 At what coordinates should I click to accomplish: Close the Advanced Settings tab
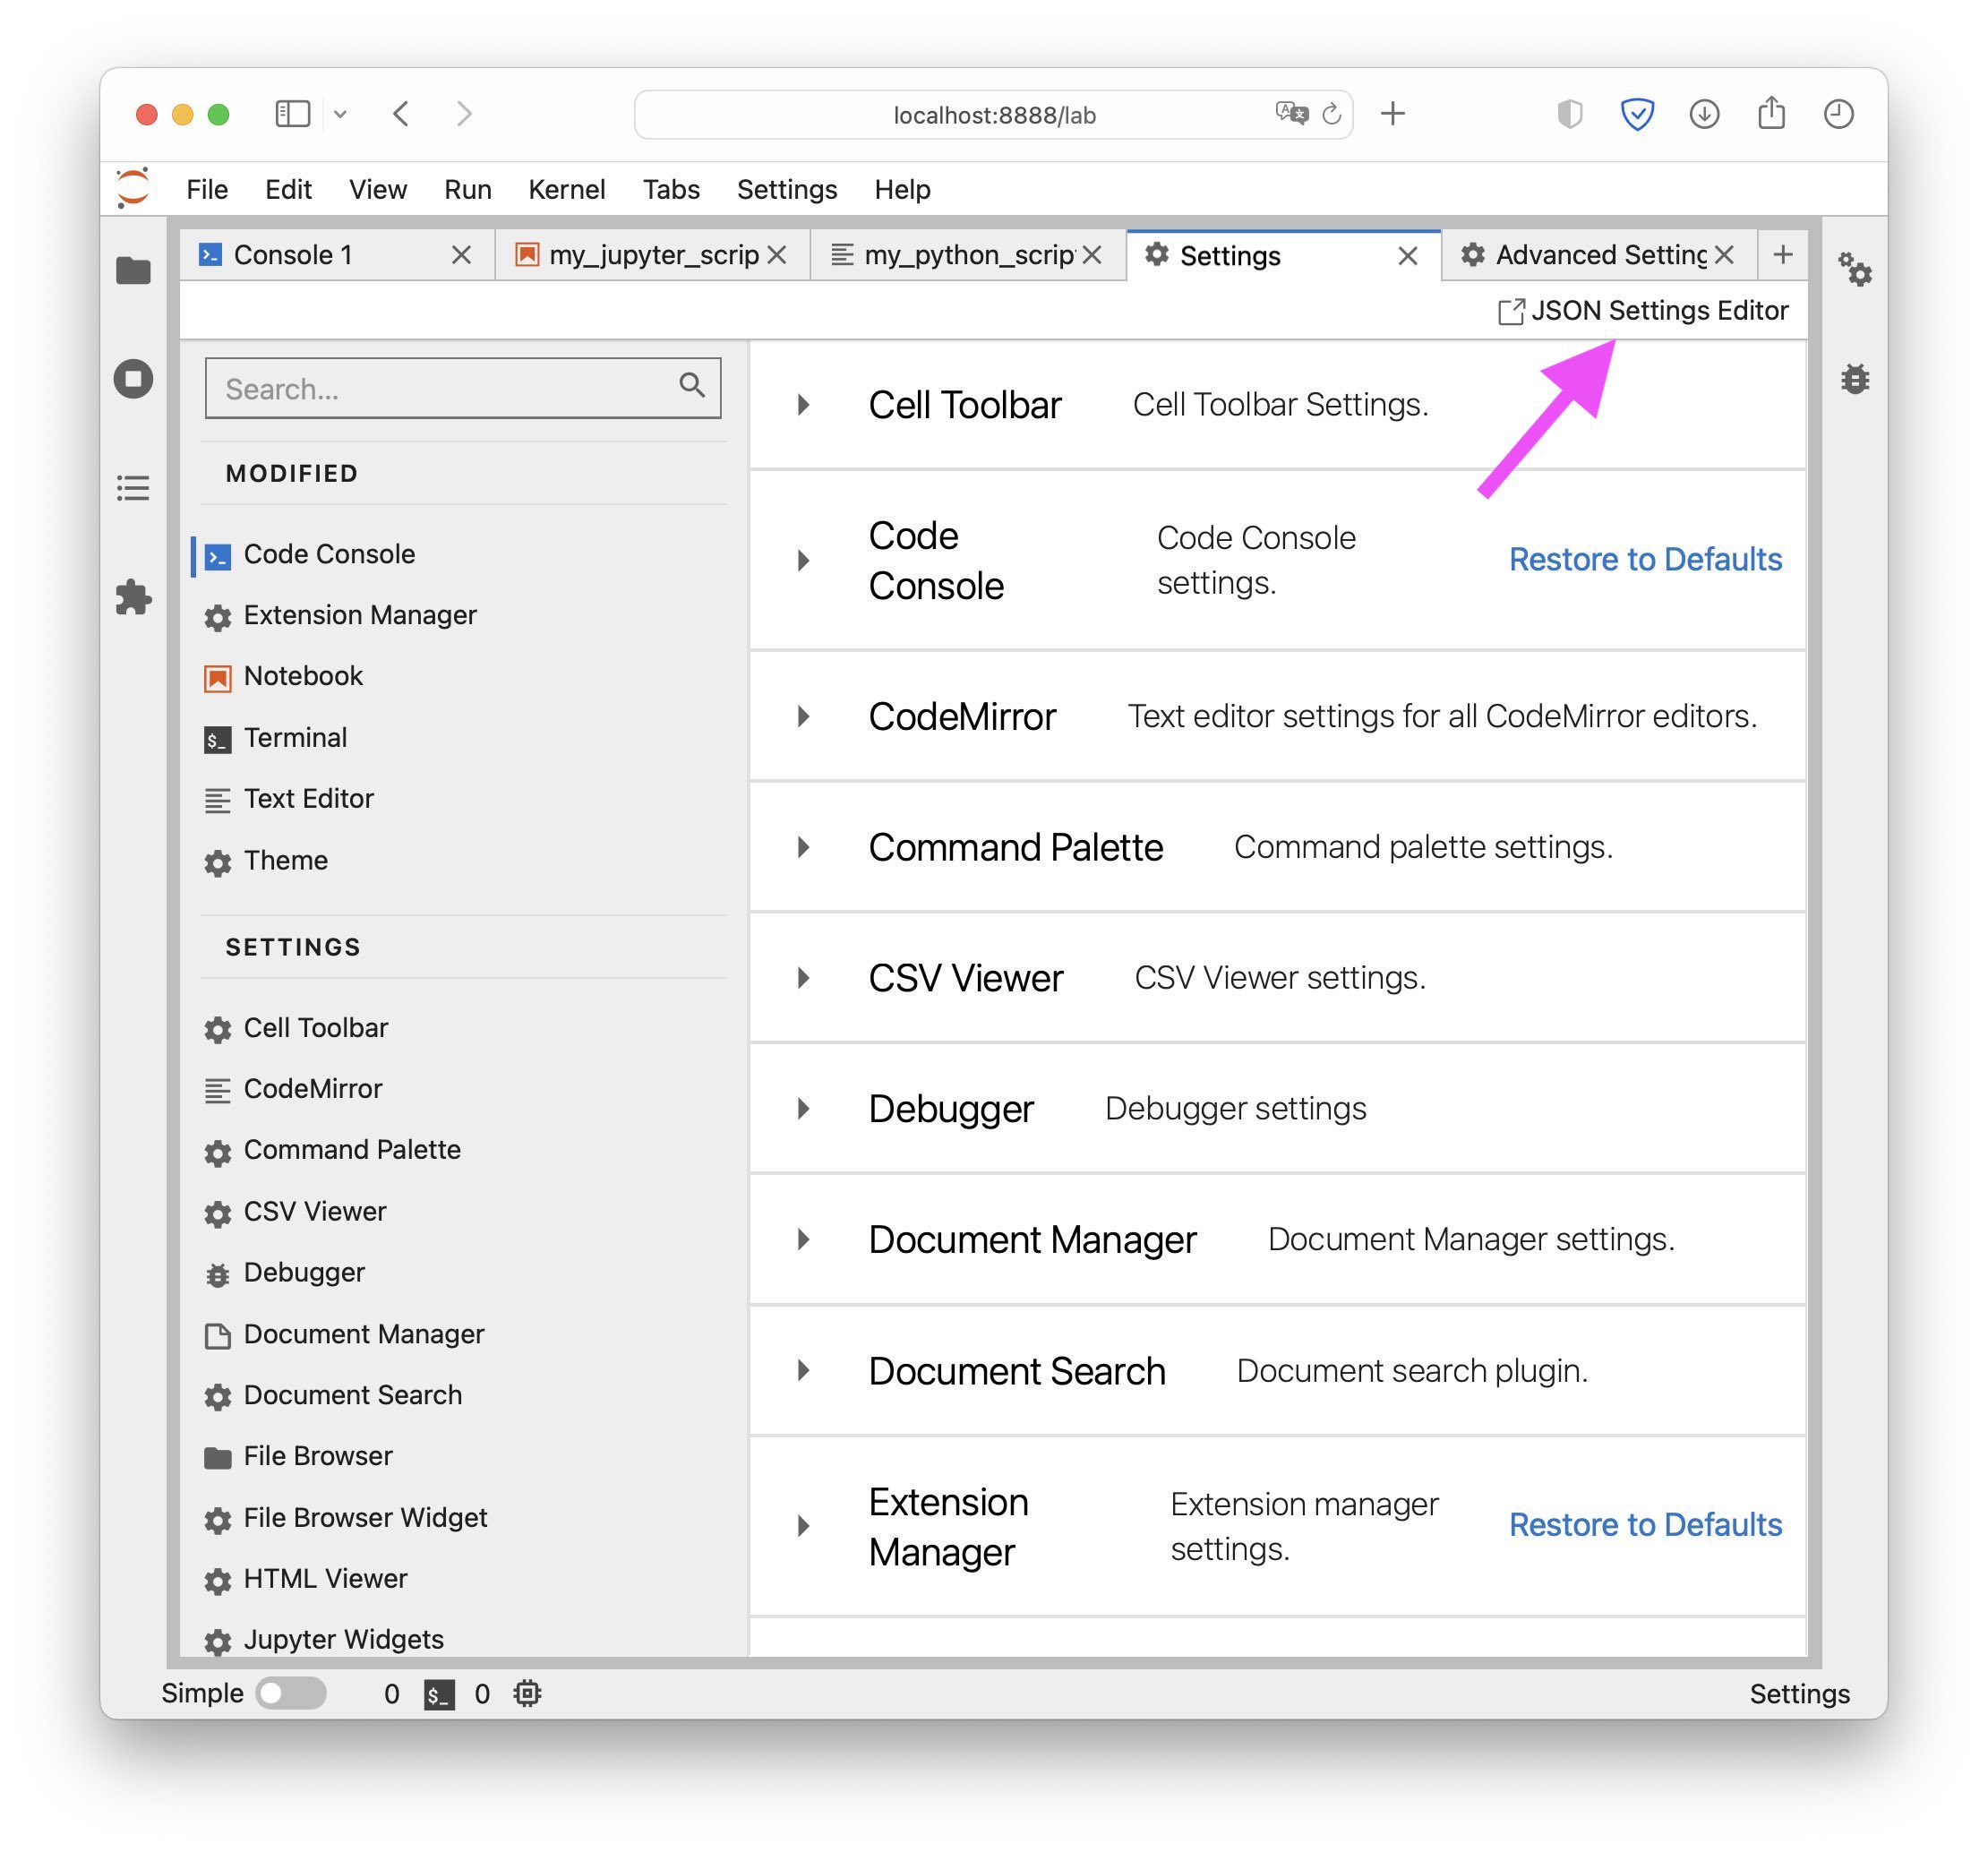(1723, 255)
